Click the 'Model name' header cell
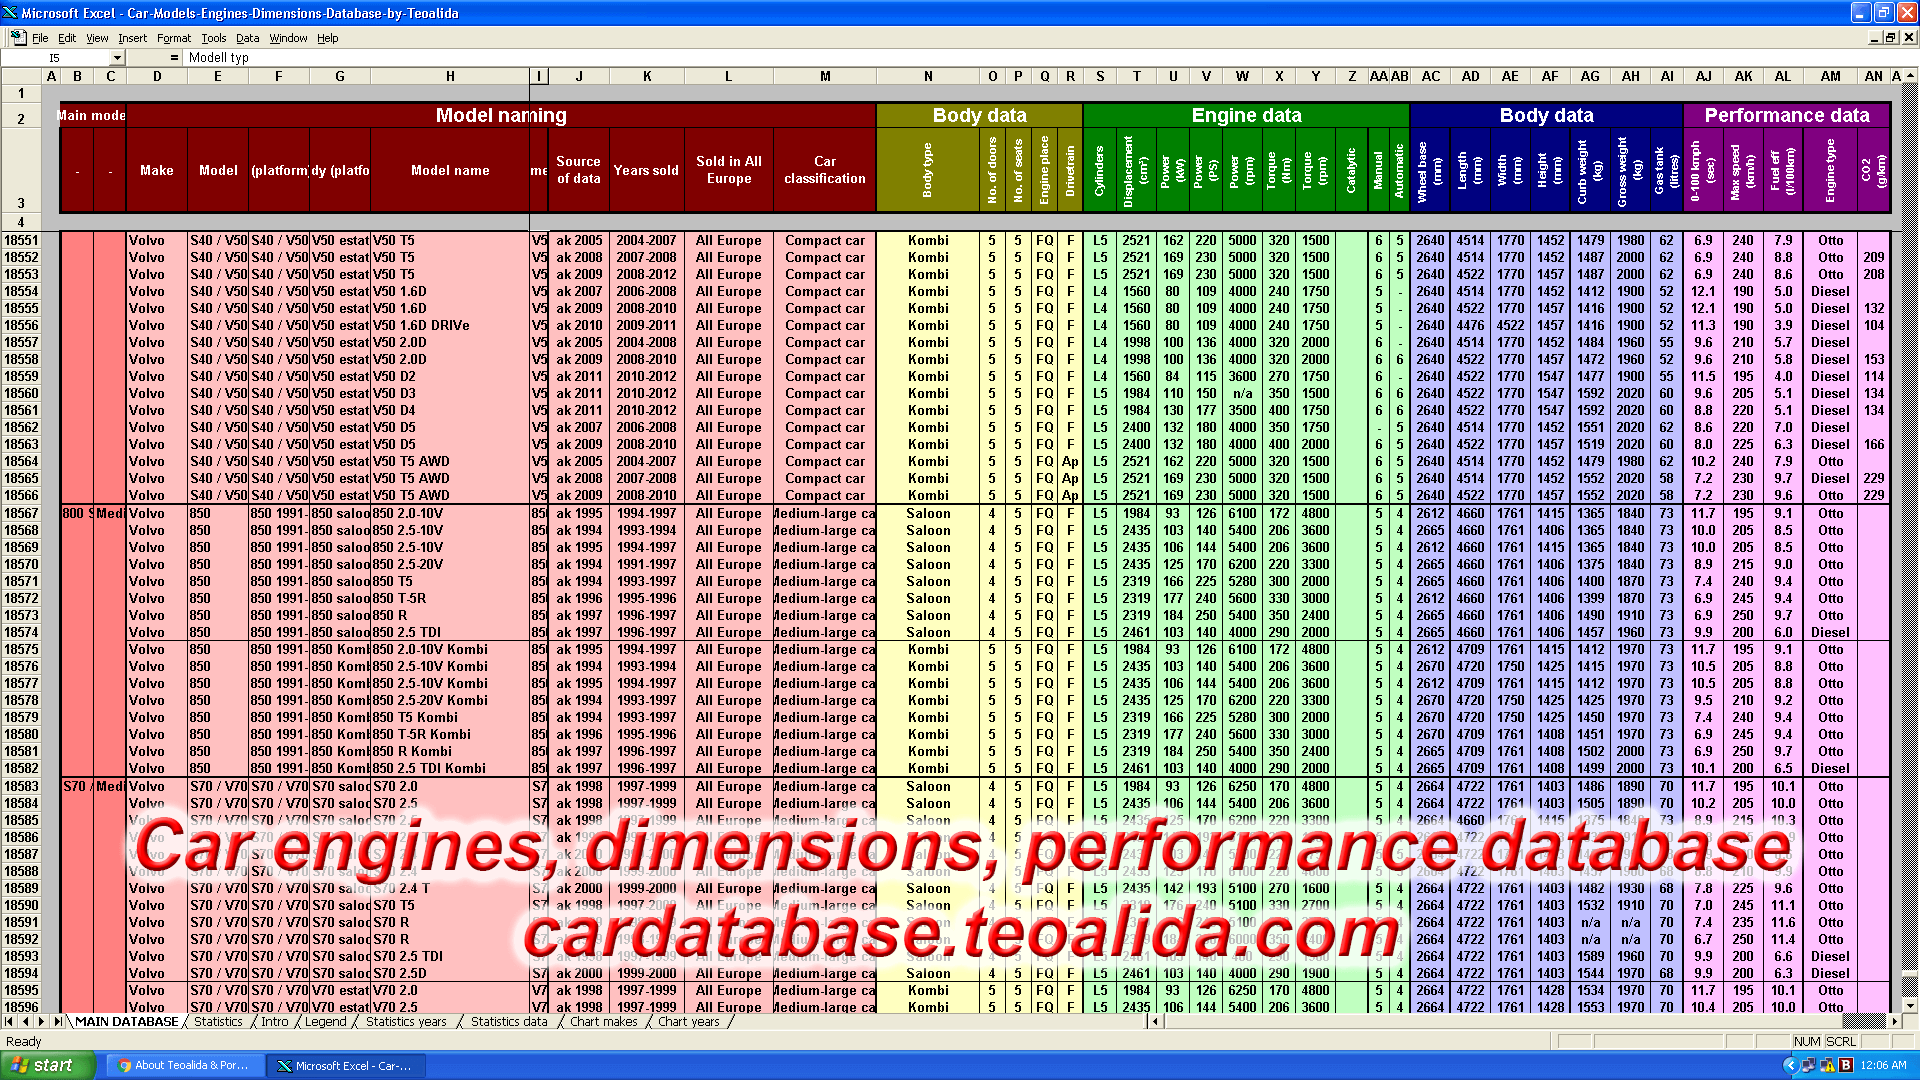The height and width of the screenshot is (1080, 1920). point(450,170)
